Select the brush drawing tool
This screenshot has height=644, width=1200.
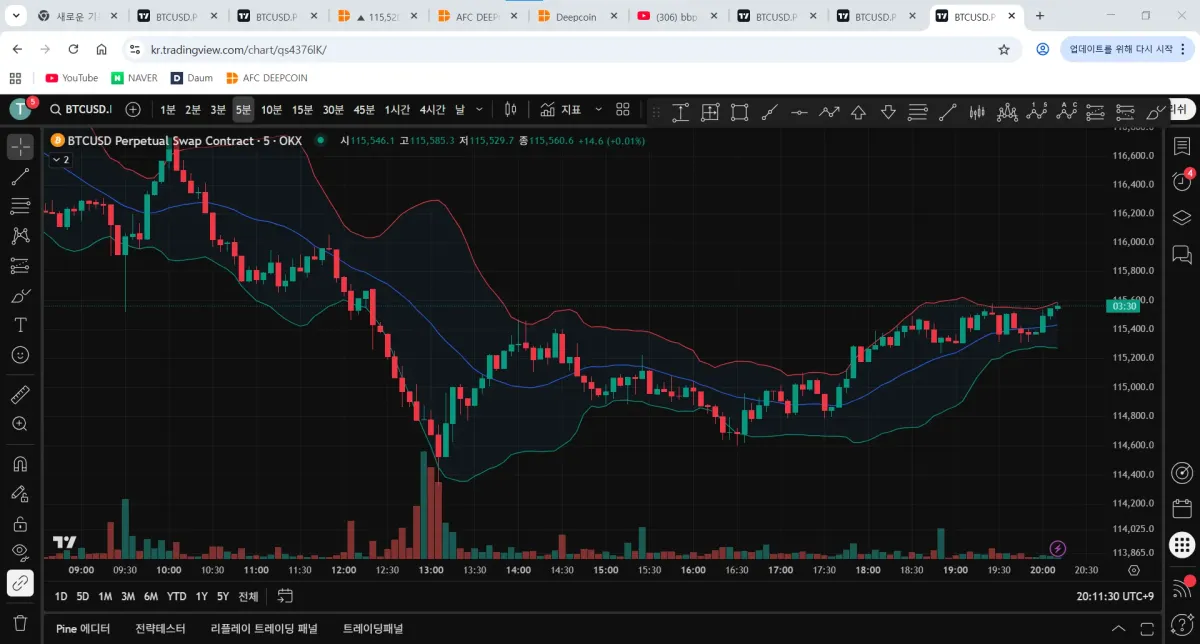pyautogui.click(x=20, y=295)
